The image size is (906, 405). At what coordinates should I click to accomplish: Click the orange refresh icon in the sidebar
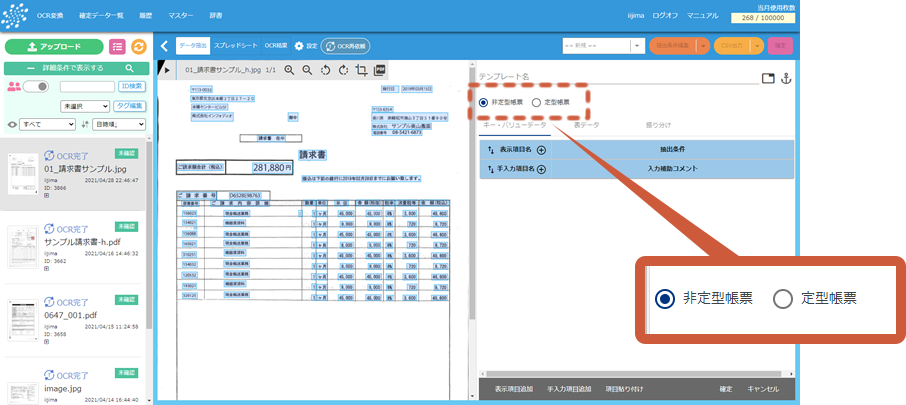click(x=139, y=47)
